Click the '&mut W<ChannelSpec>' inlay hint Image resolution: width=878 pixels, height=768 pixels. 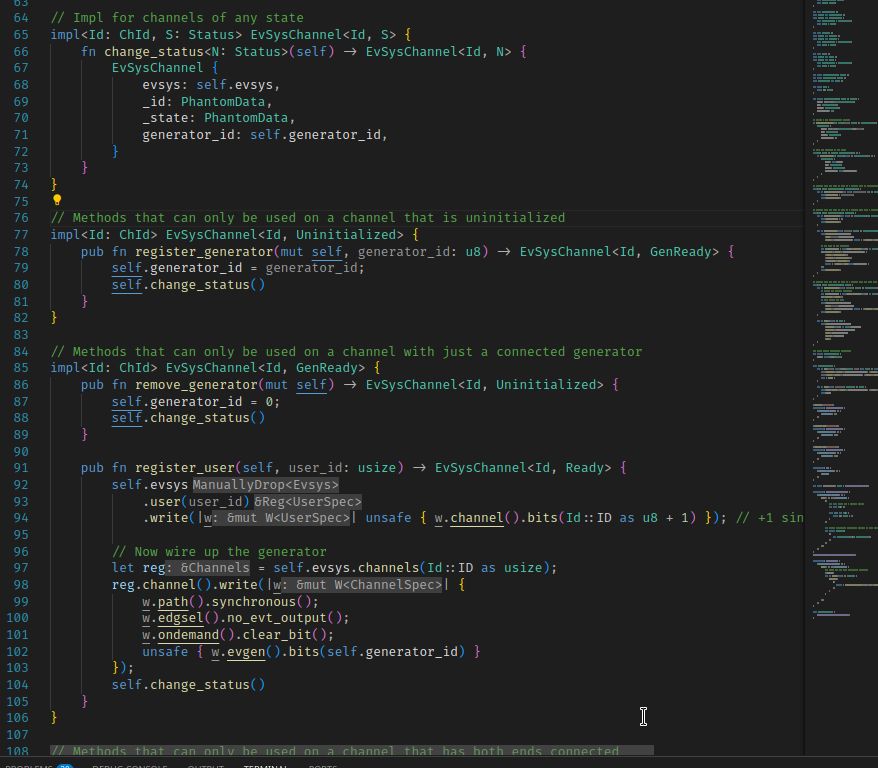(360, 584)
